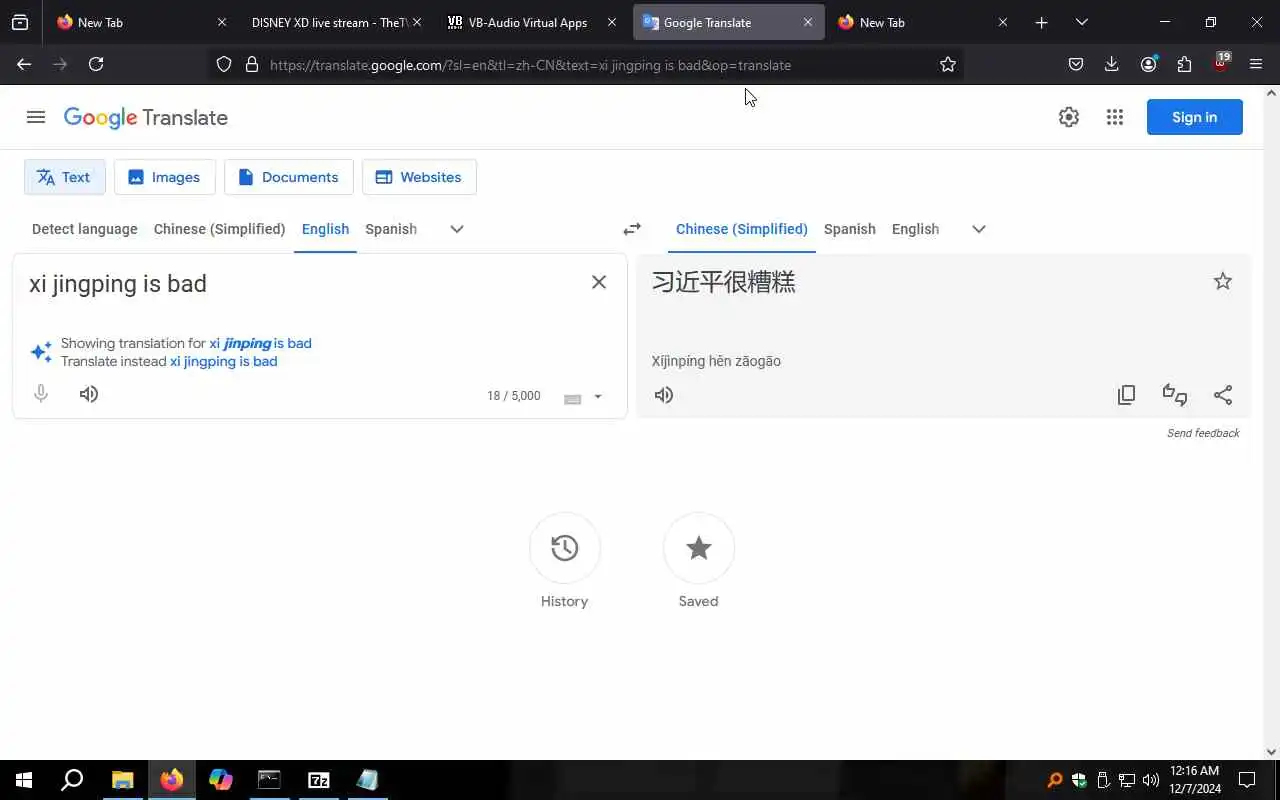Viewport: 1280px width, 800px height.
Task: Select Chinese (Simplified) as source language
Action: 220,229
